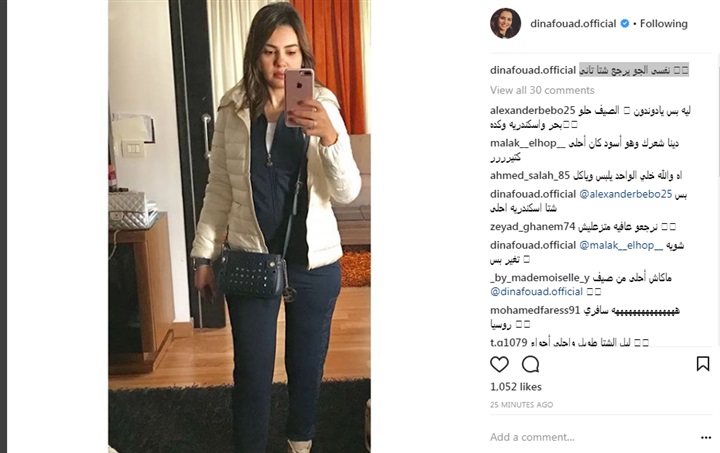Image resolution: width=720 pixels, height=453 pixels.
Task: Open the three-dot more options menu
Action: [x=706, y=438]
